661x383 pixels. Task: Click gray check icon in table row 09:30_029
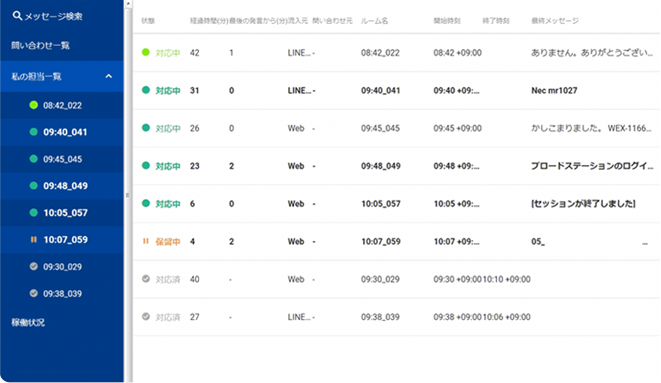145,279
